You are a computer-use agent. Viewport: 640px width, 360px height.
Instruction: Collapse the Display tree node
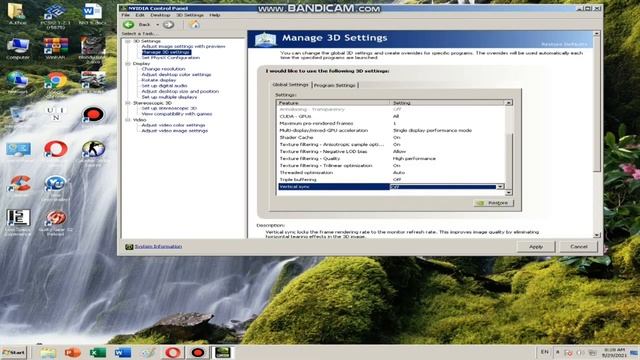(128, 64)
